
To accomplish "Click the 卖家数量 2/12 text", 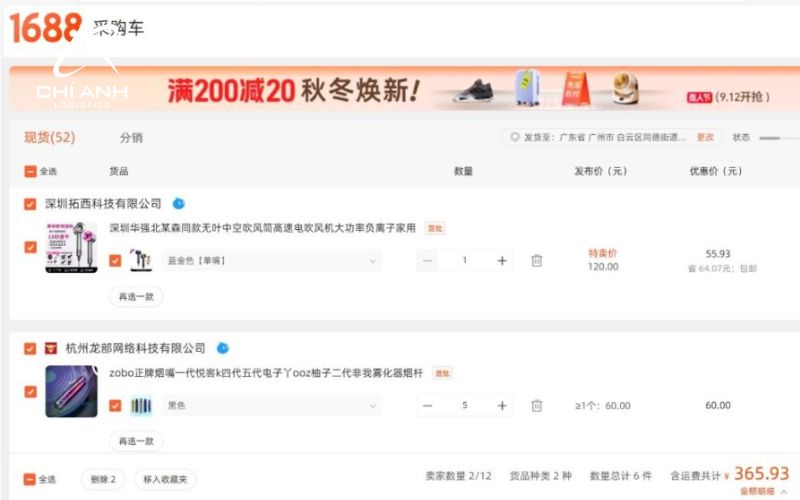I will point(458,476).
